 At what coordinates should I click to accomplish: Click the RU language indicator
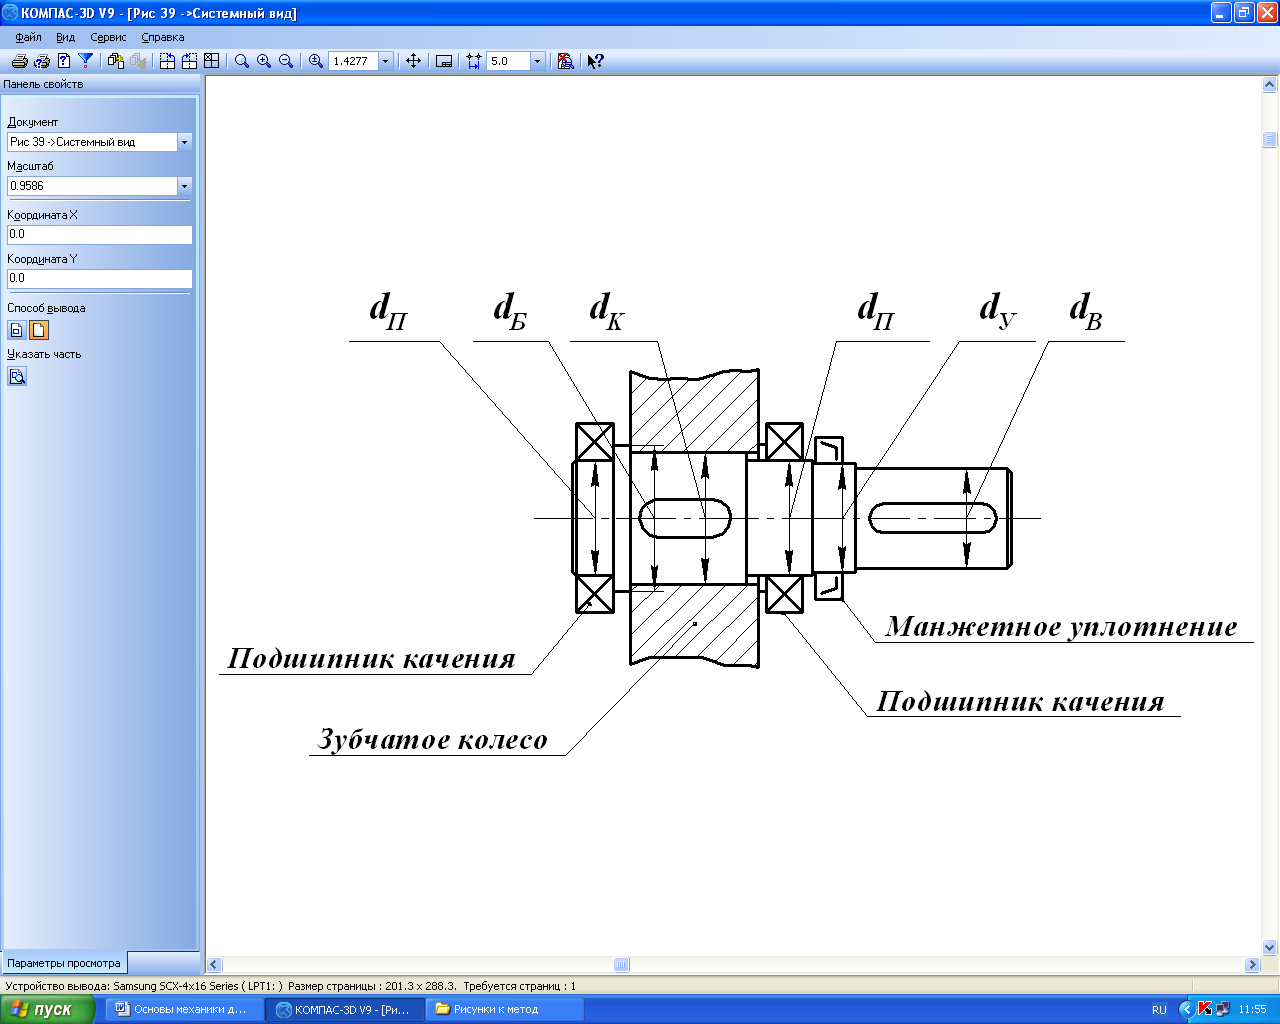(x=1159, y=1010)
